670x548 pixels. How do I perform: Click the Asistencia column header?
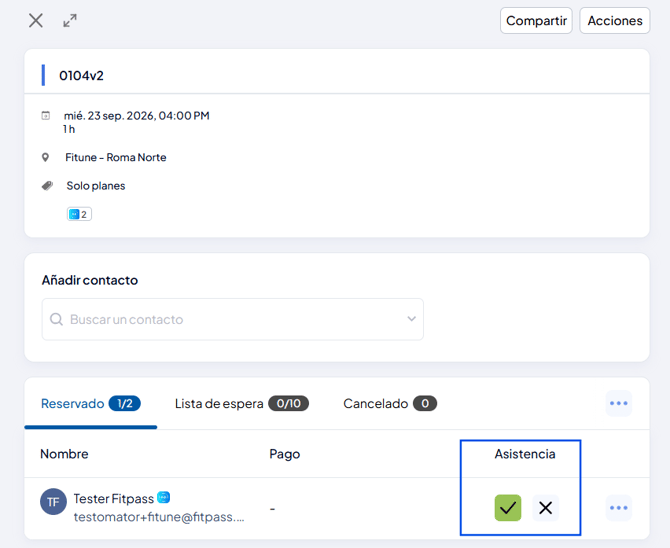tap(525, 454)
